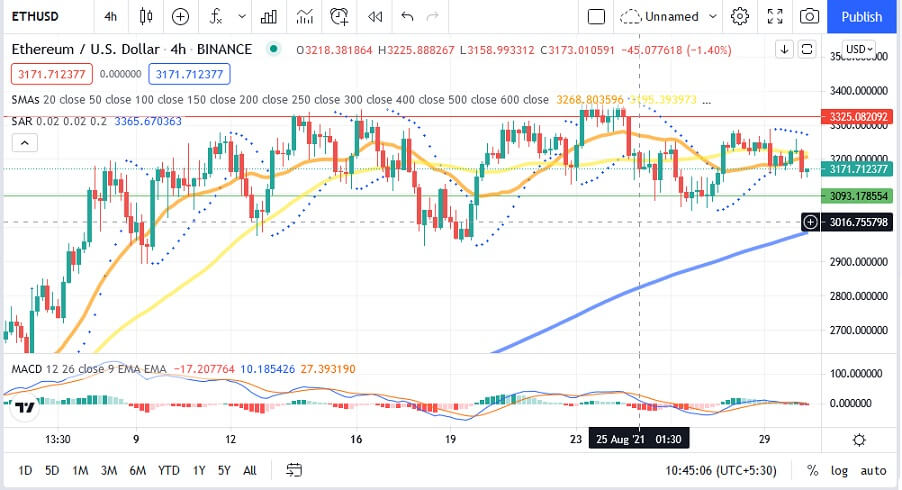Viewport: 902px width, 490px height.
Task: Take a snapshot with camera icon
Action: click(809, 16)
